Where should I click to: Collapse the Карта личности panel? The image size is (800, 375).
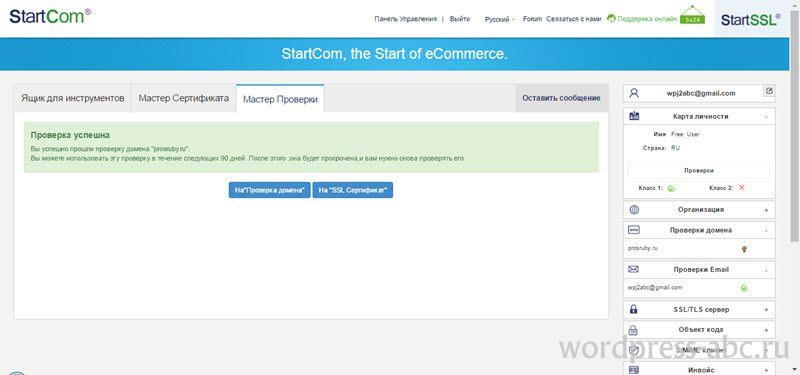(x=766, y=117)
